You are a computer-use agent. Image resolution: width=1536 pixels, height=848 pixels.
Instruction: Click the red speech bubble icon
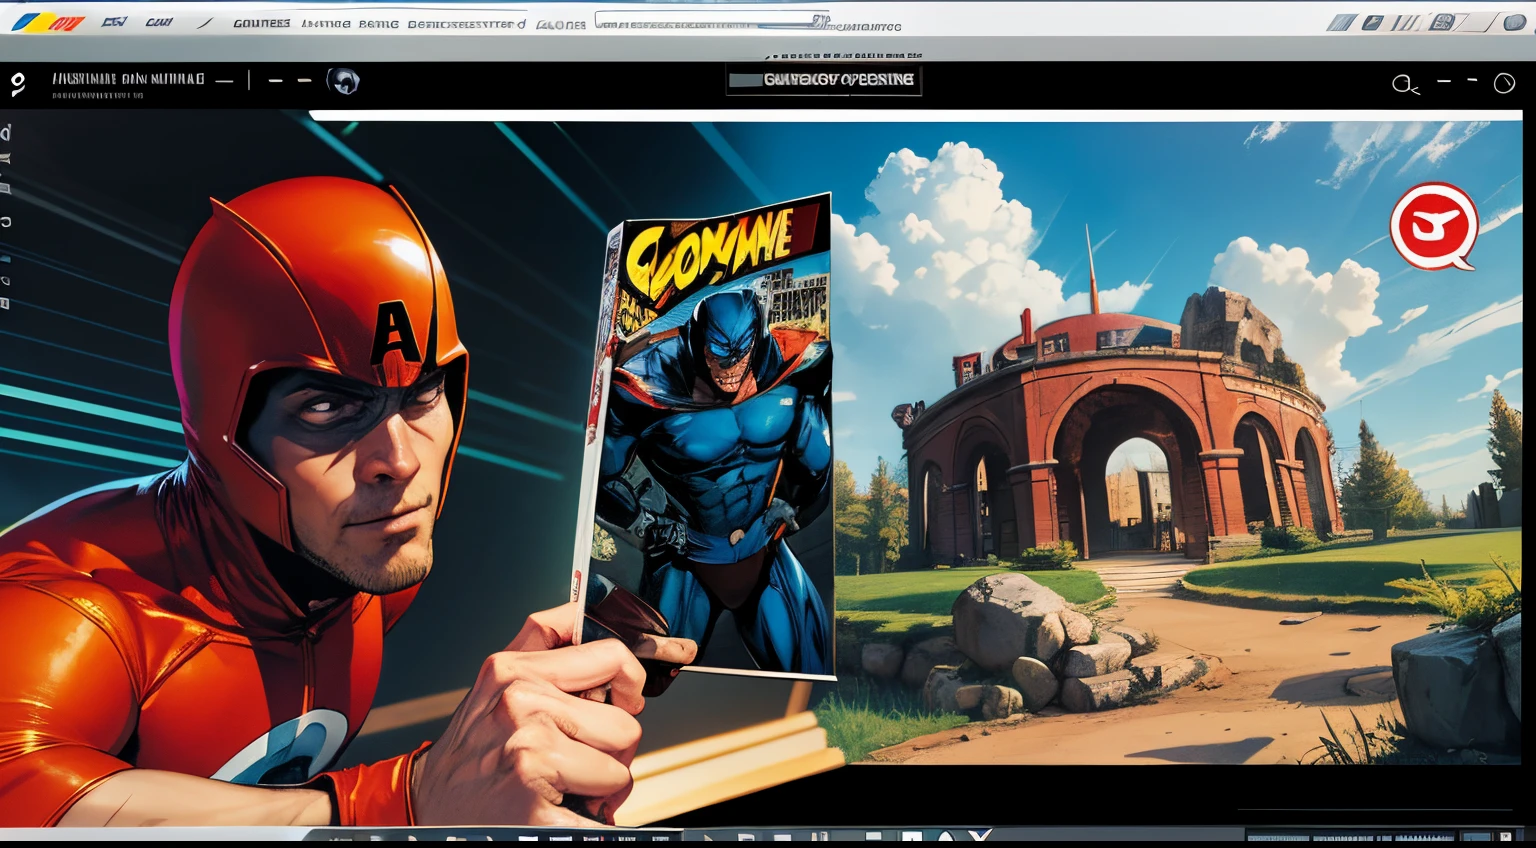tap(1434, 227)
